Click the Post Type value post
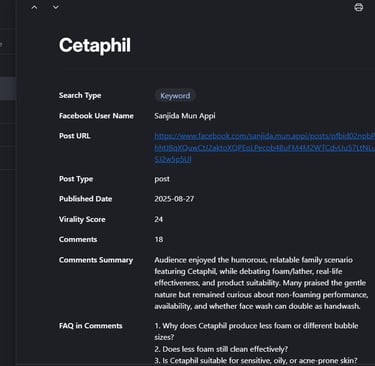375x366 pixels. click(162, 179)
